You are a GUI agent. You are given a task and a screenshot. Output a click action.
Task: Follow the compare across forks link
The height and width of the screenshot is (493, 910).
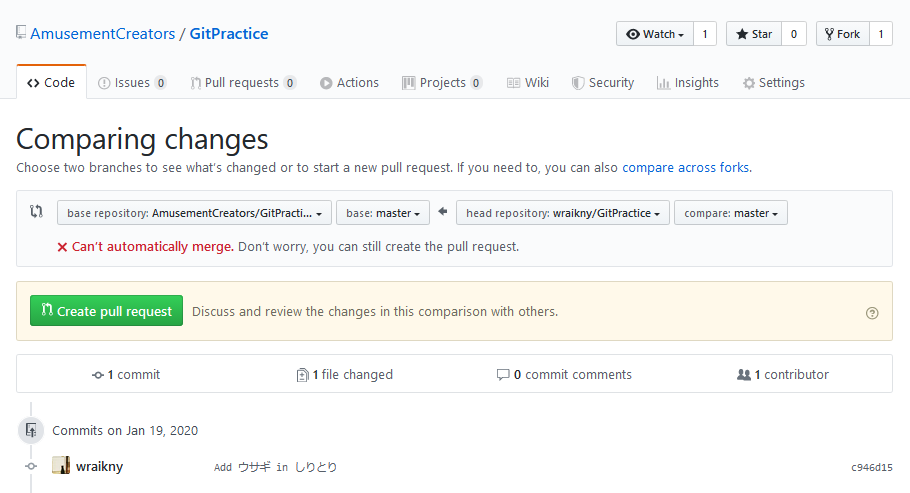686,167
